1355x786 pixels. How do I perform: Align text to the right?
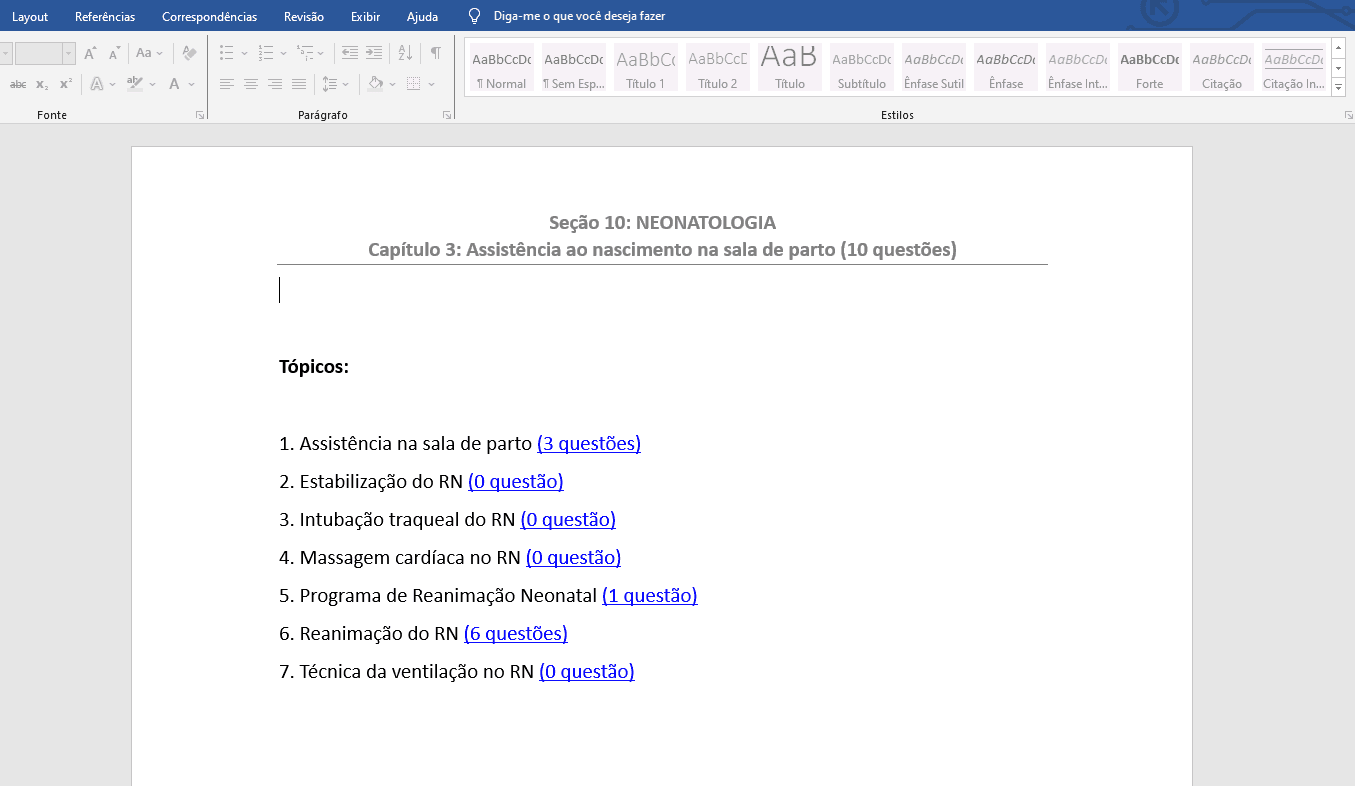point(274,84)
